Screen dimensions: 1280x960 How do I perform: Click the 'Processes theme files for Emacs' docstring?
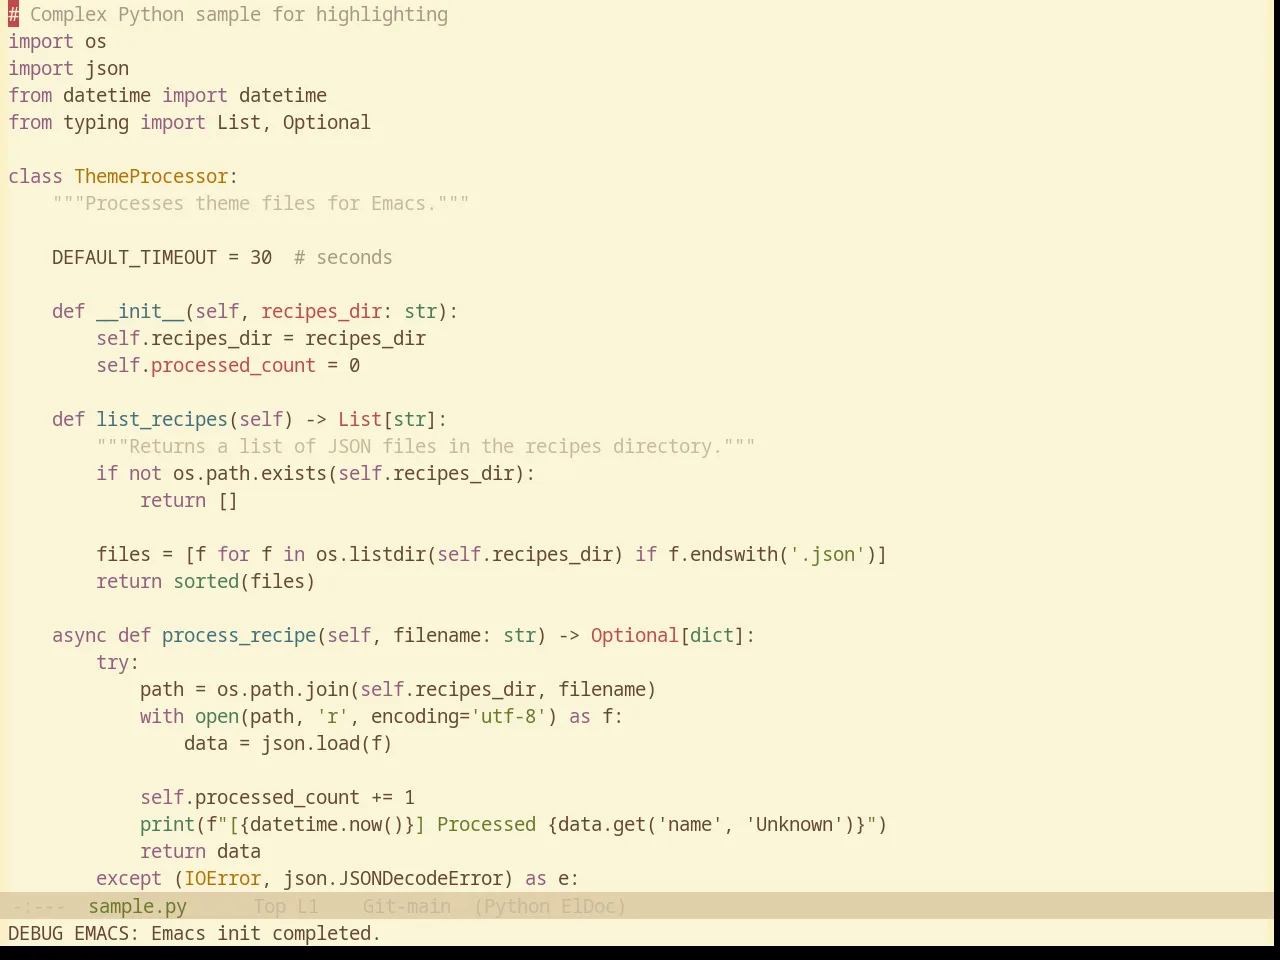click(x=261, y=203)
